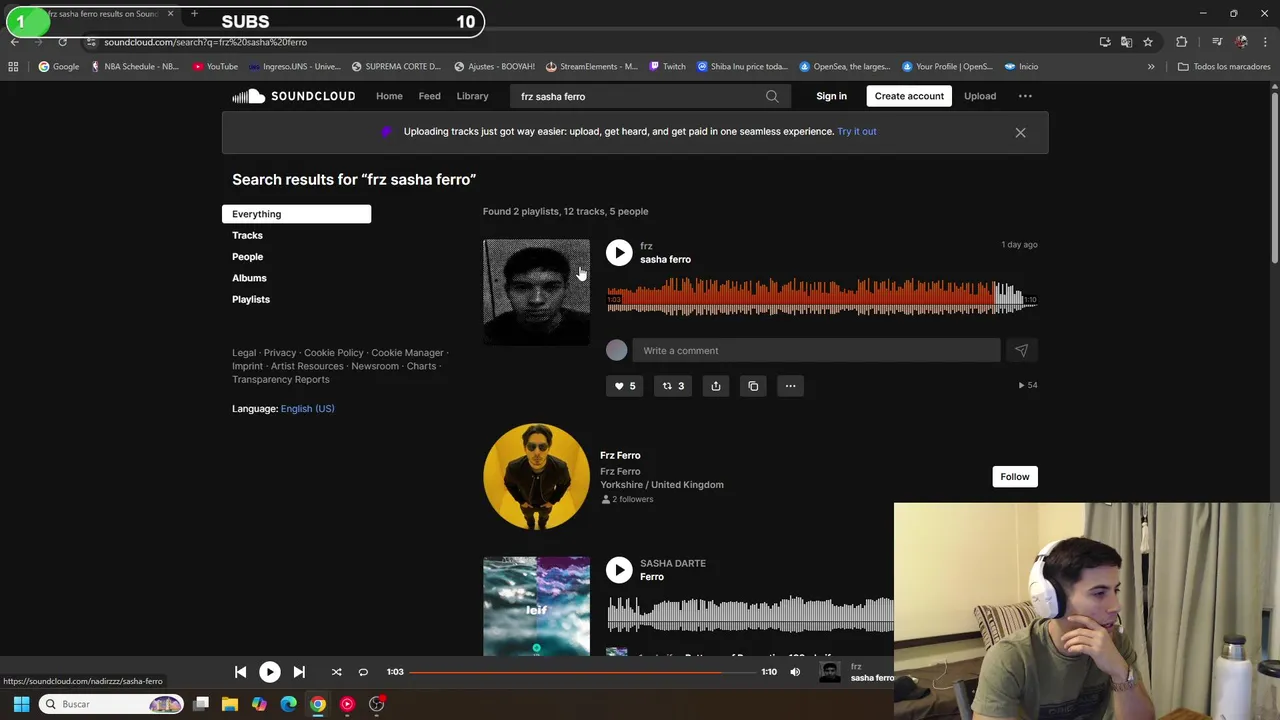Image resolution: width=1280 pixels, height=720 pixels.
Task: Open File Explorer from the taskbar
Action: (x=230, y=704)
